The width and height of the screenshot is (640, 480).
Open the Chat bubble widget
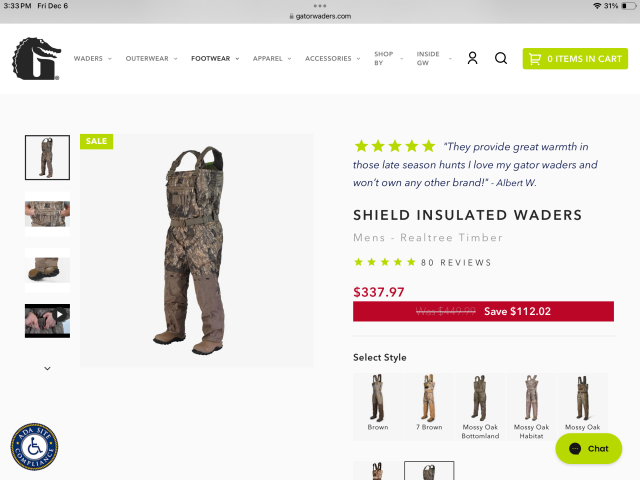coord(589,449)
